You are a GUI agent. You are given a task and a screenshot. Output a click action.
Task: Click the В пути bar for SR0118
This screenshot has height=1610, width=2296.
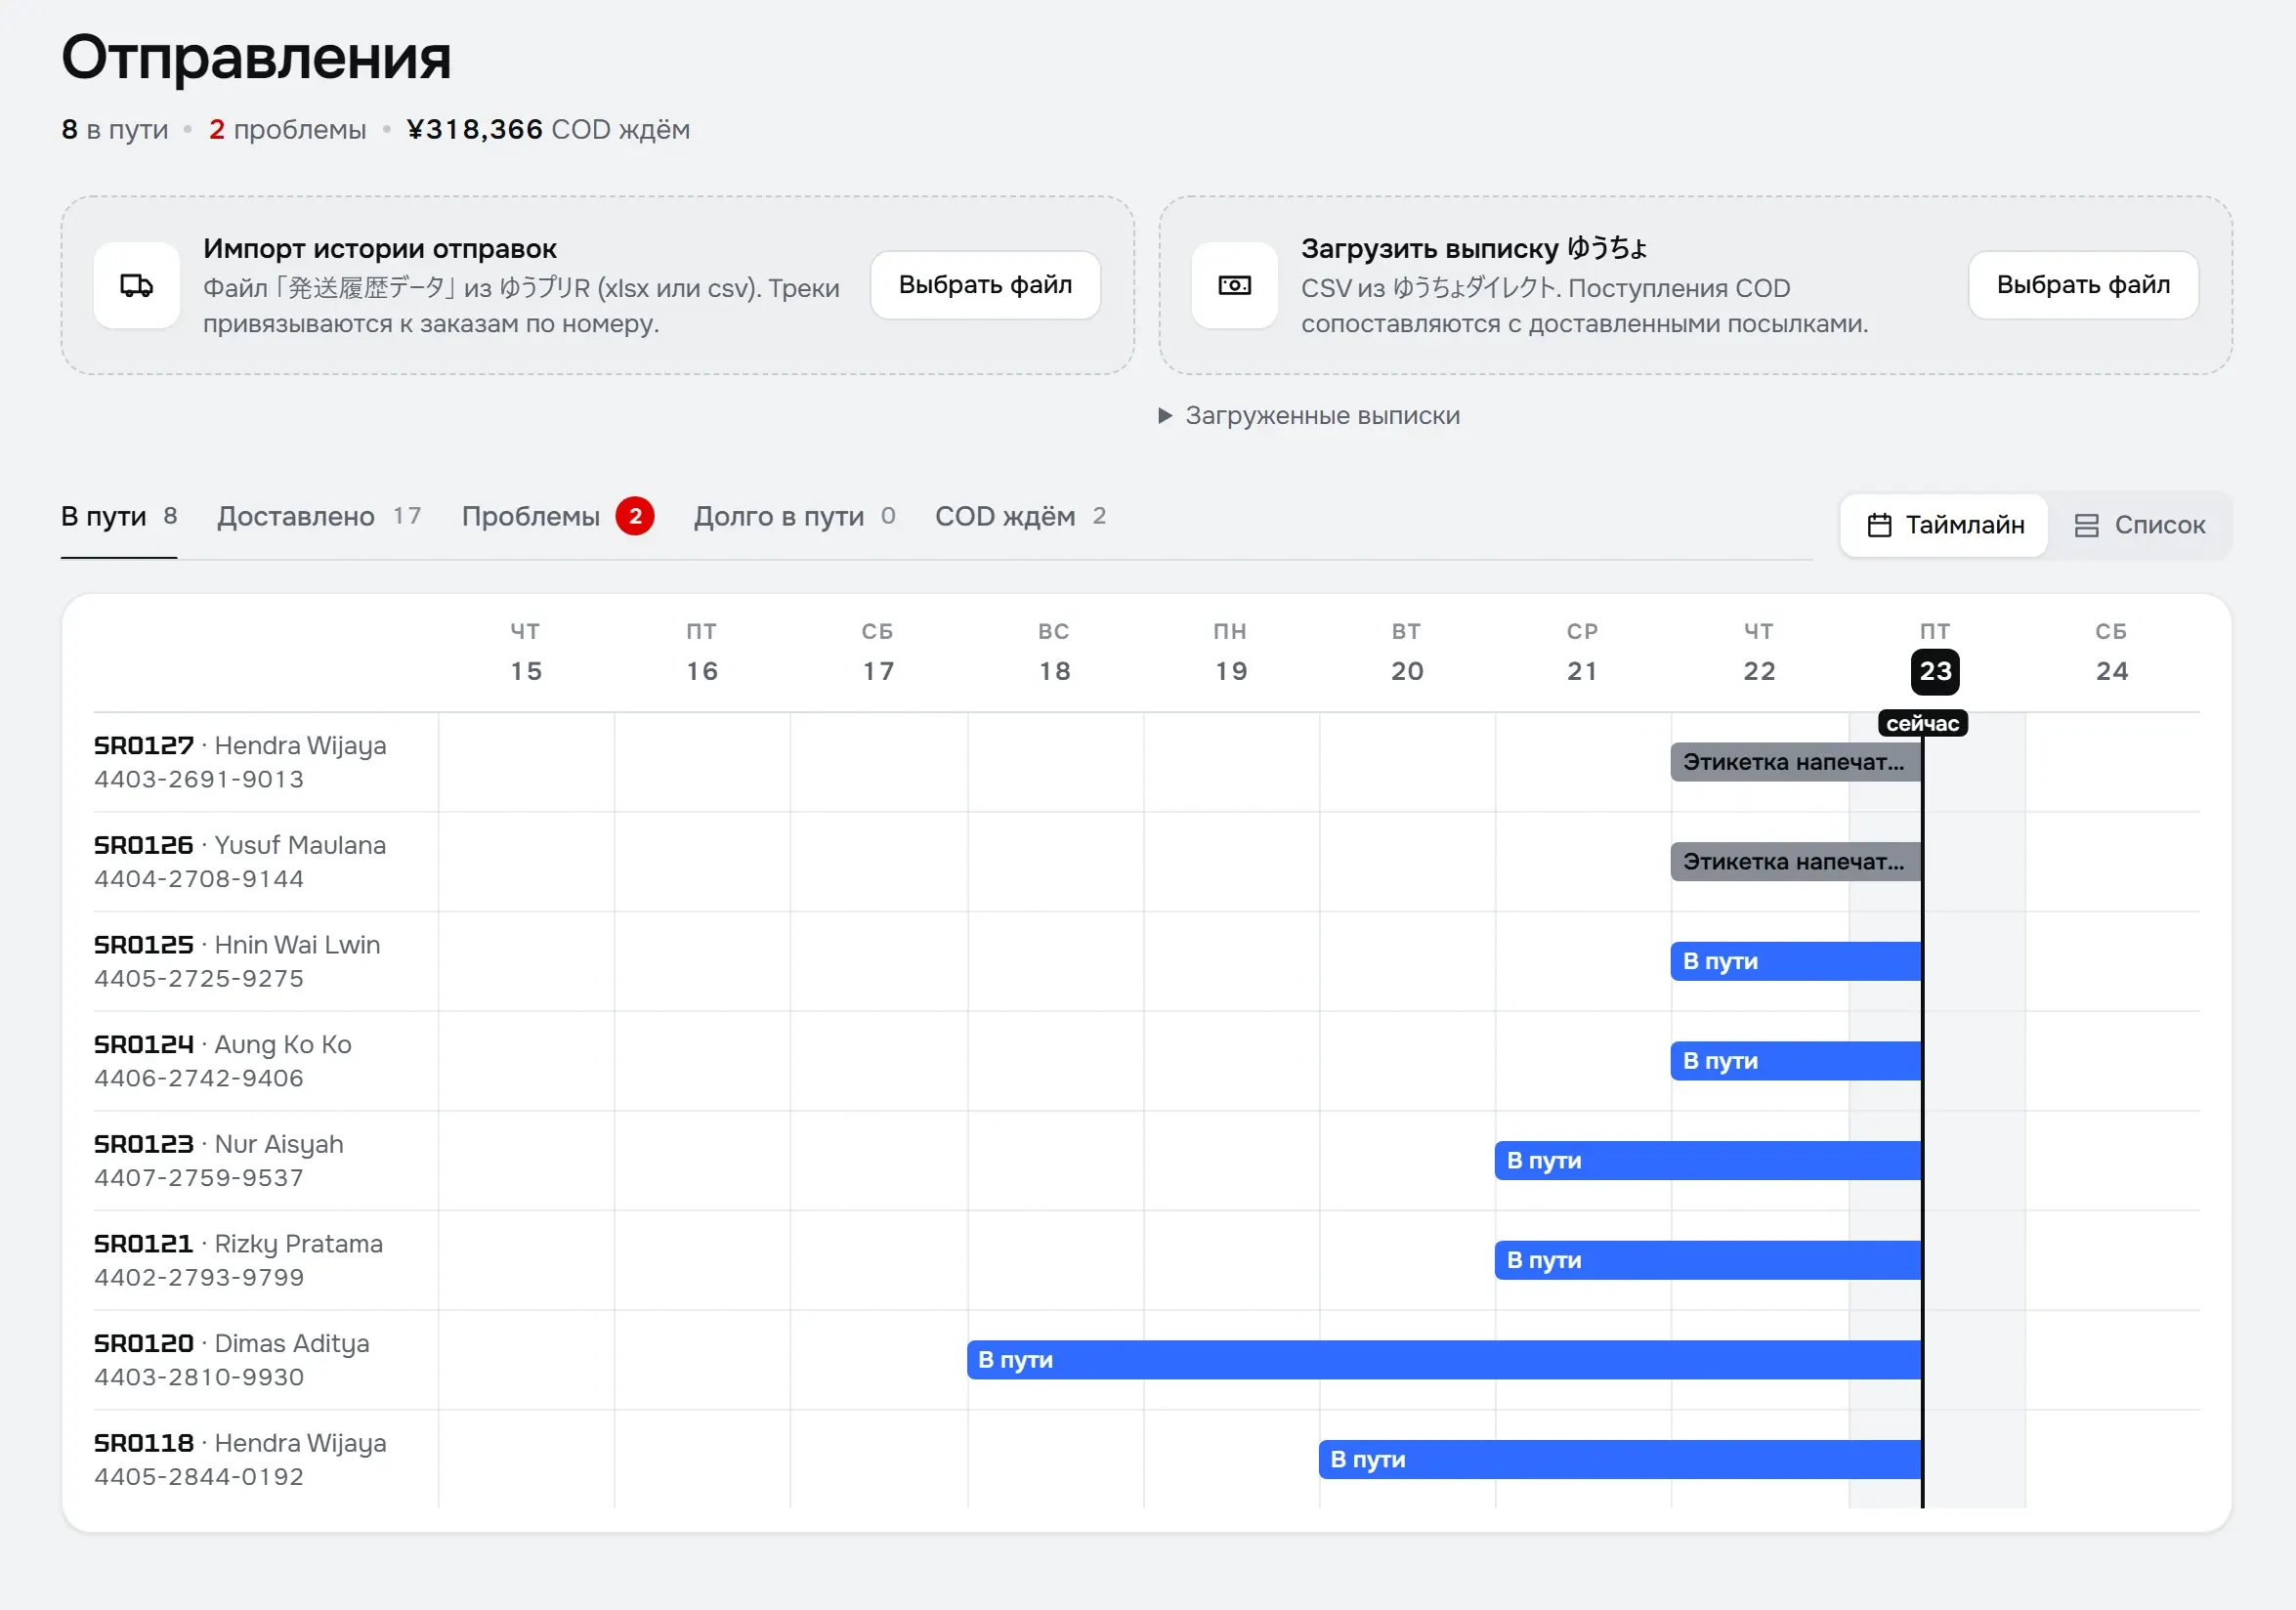tap(1619, 1460)
